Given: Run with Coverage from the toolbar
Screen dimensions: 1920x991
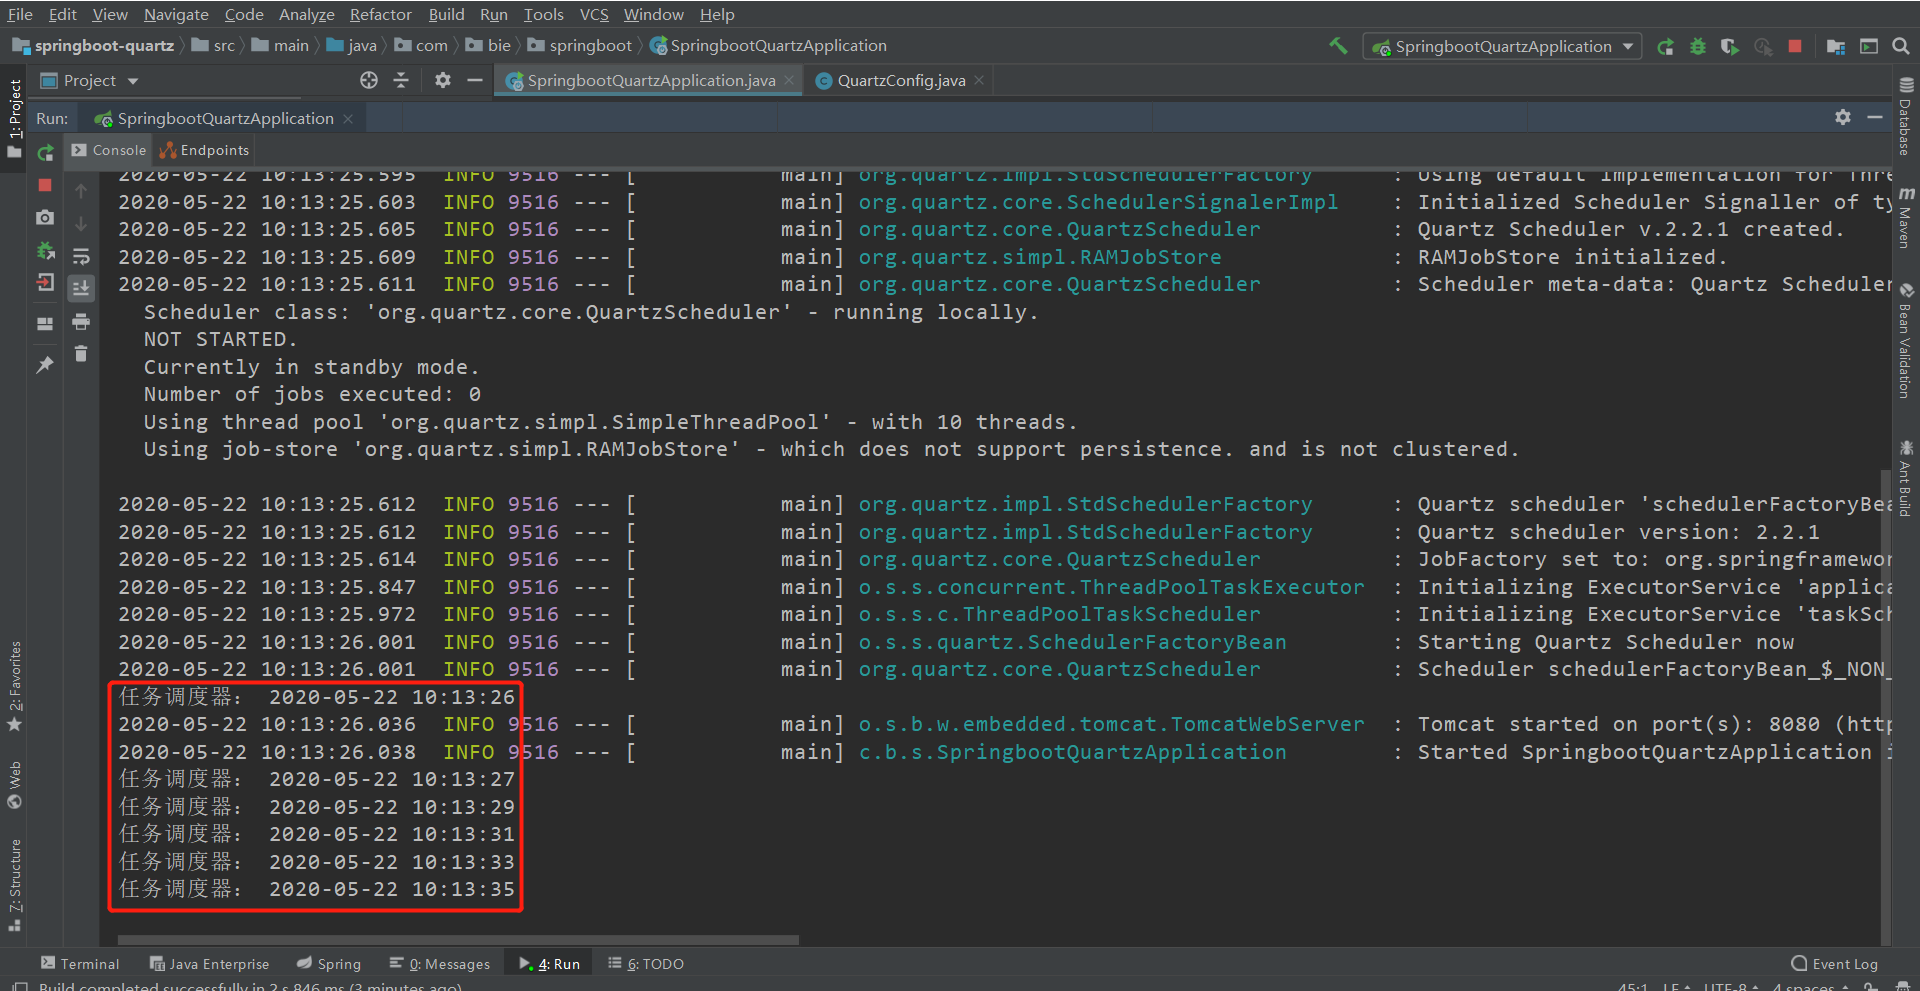Looking at the screenshot, I should click(x=1730, y=46).
